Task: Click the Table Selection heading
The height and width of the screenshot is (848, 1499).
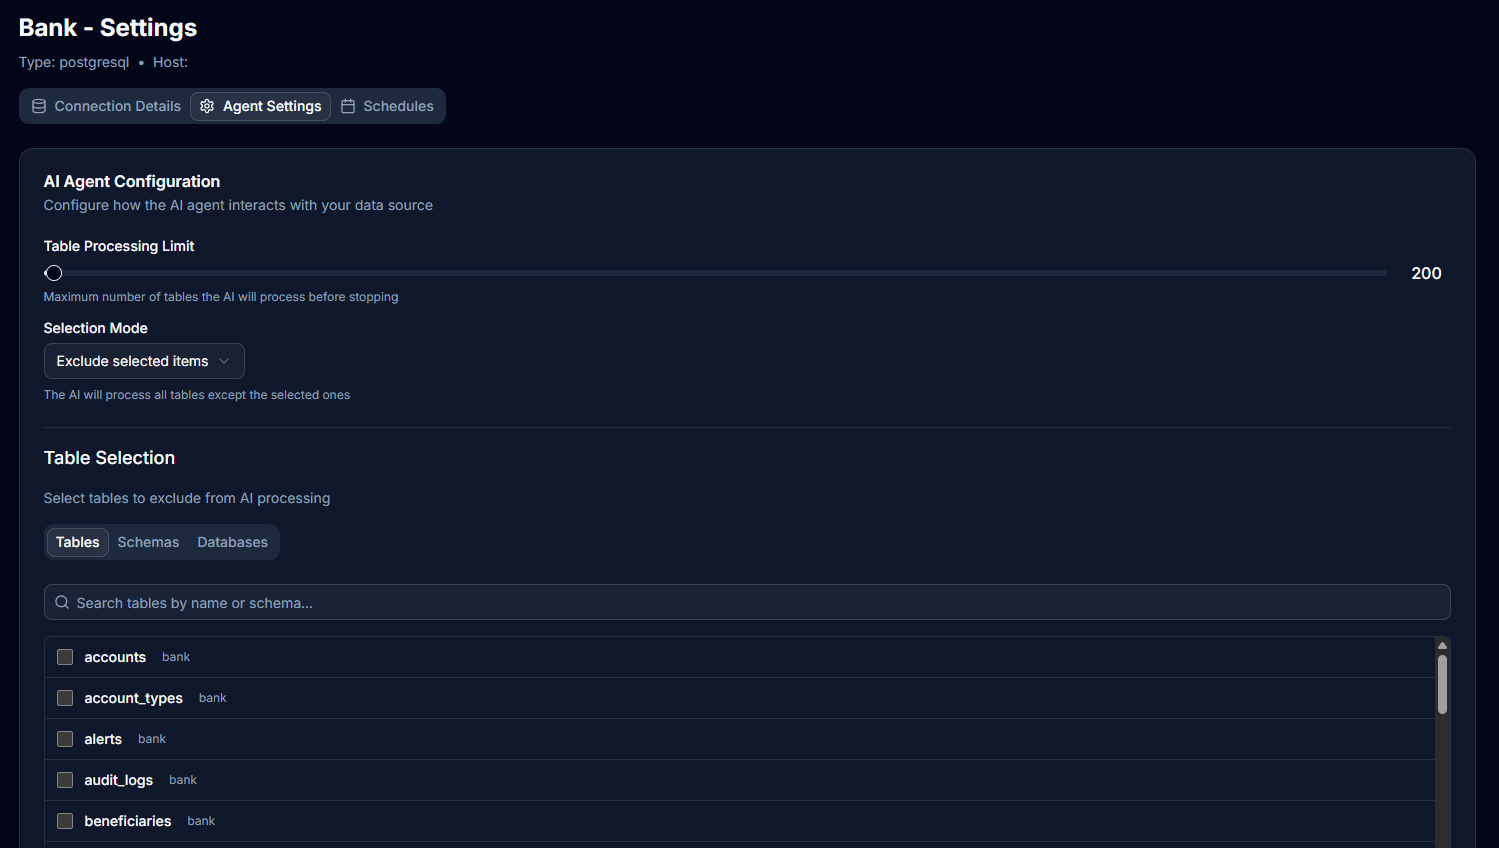Action: pyautogui.click(x=109, y=458)
